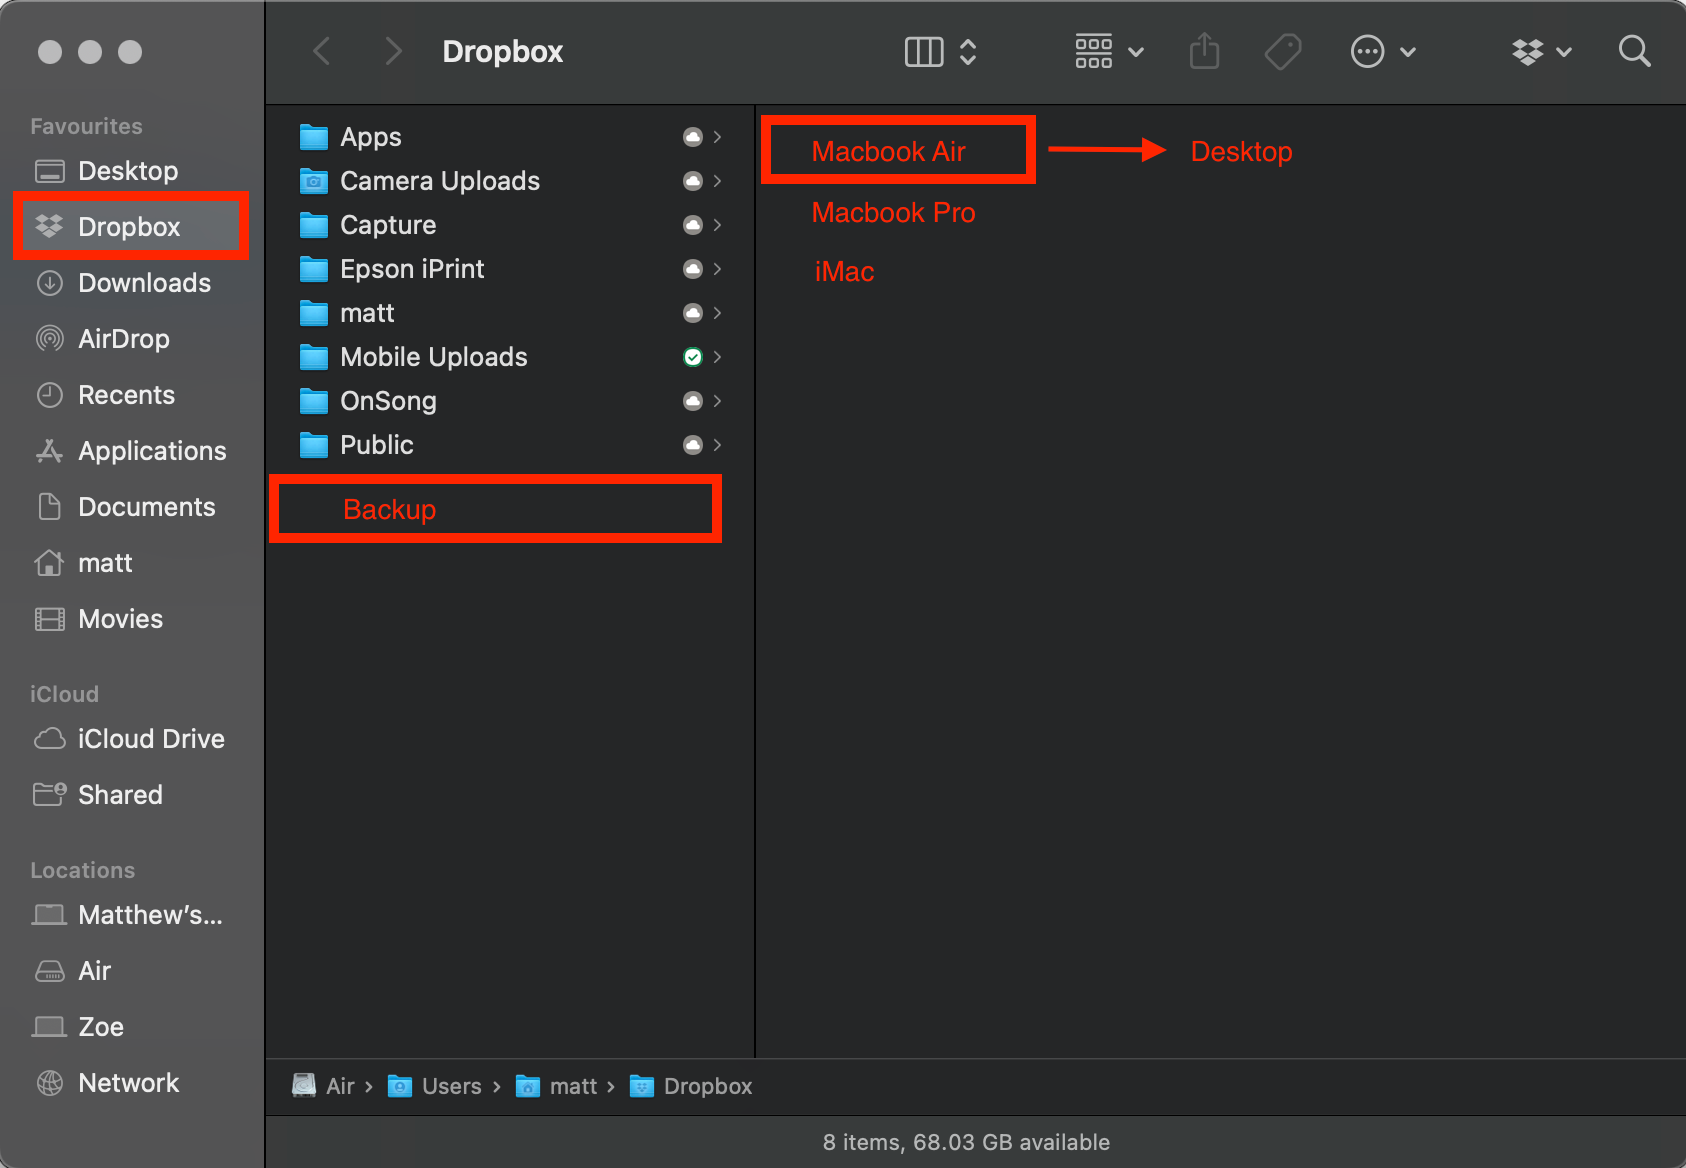Screen dimensions: 1686x1168
Task: Open Movies in the sidebar
Action: [x=132, y=619]
